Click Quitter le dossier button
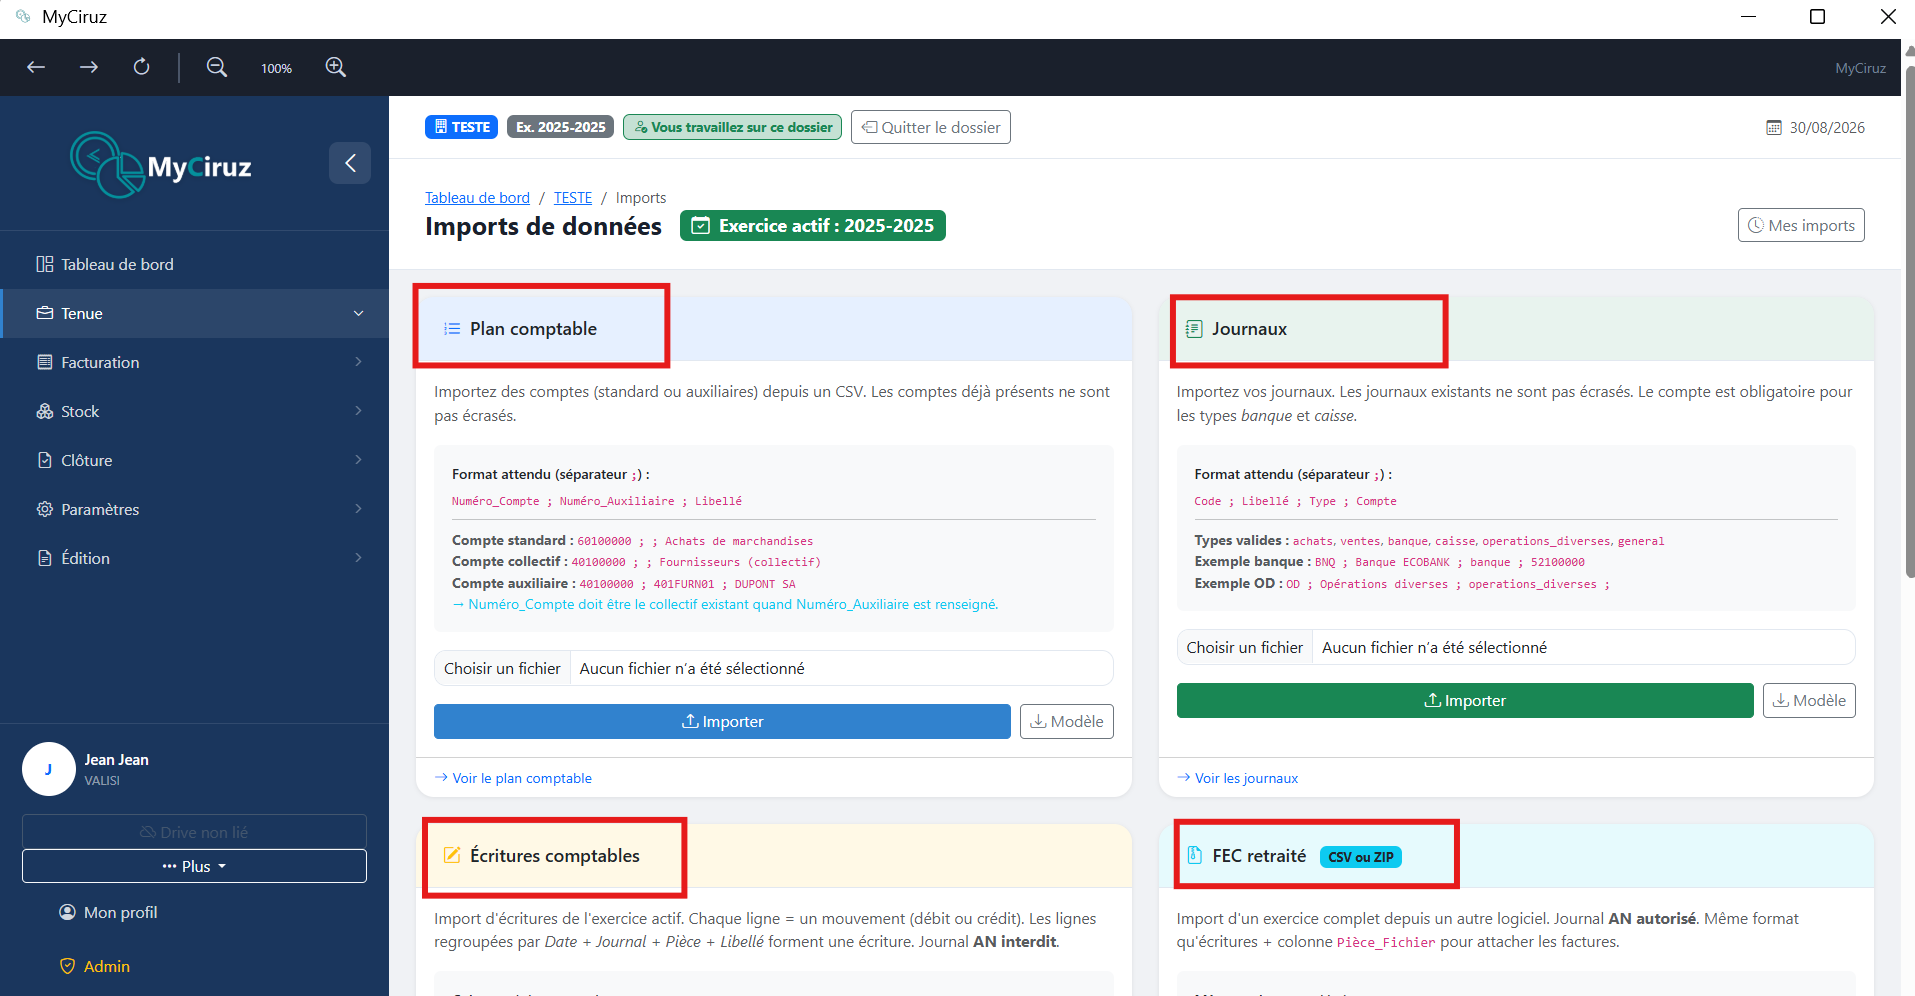The image size is (1915, 996). [x=931, y=127]
